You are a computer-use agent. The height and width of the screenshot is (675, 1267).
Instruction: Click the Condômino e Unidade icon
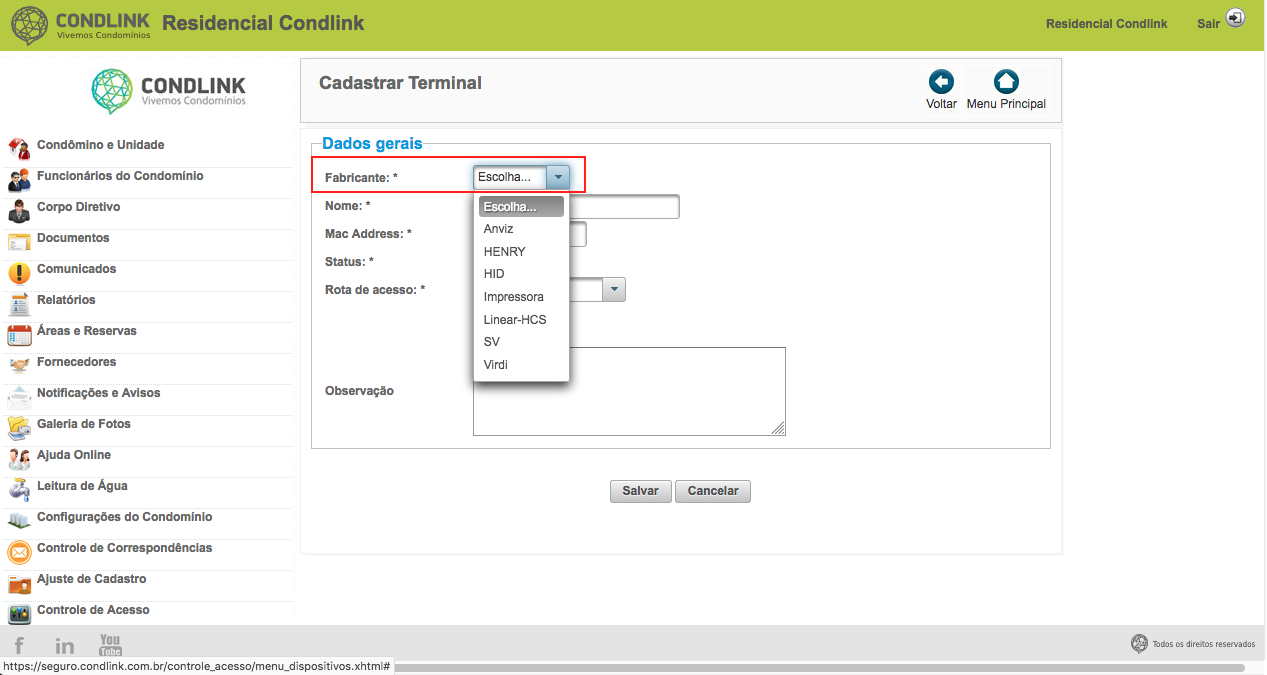coord(19,149)
